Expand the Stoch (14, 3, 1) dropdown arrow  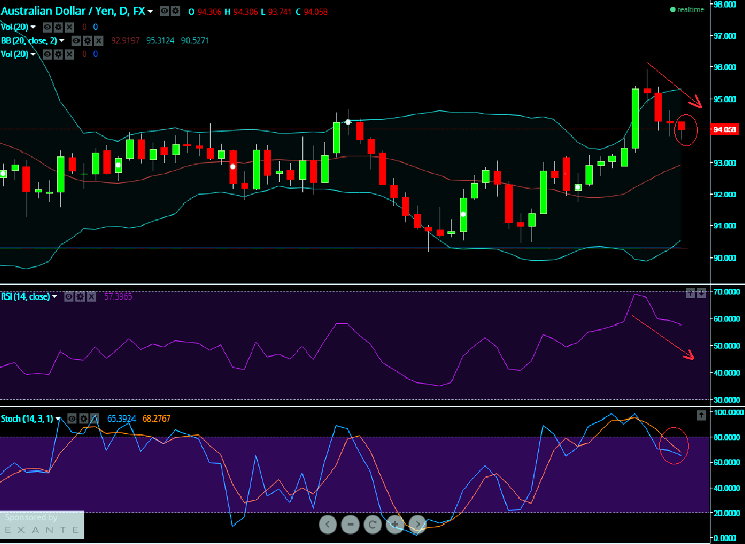click(x=58, y=419)
